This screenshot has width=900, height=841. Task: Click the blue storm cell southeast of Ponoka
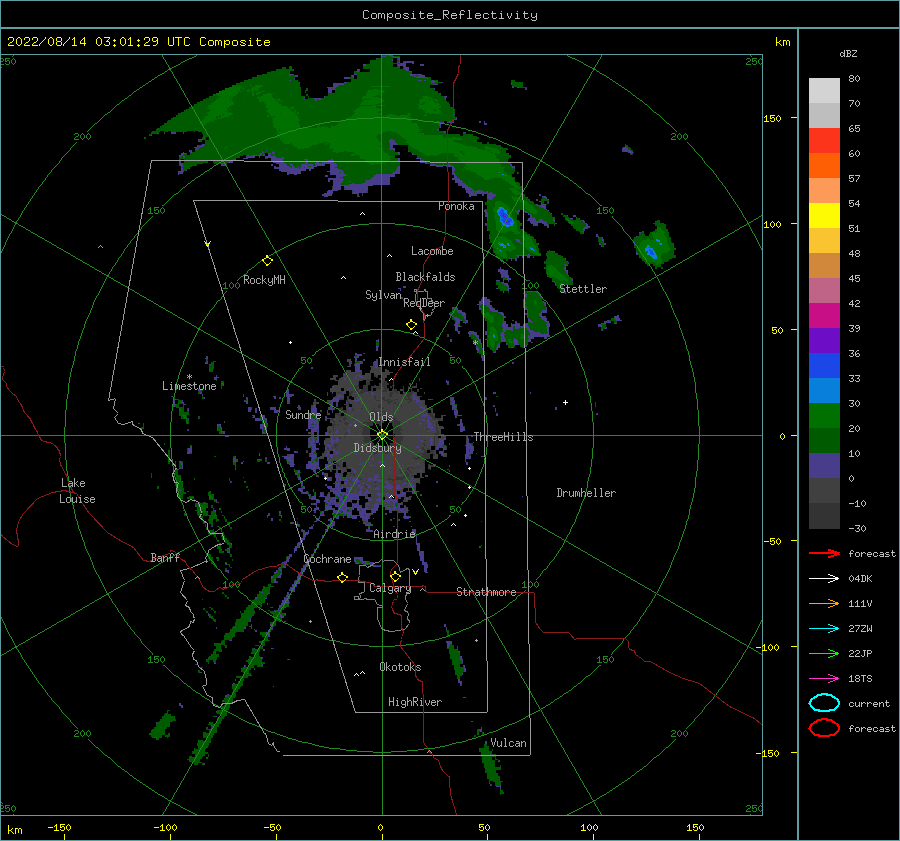click(505, 217)
